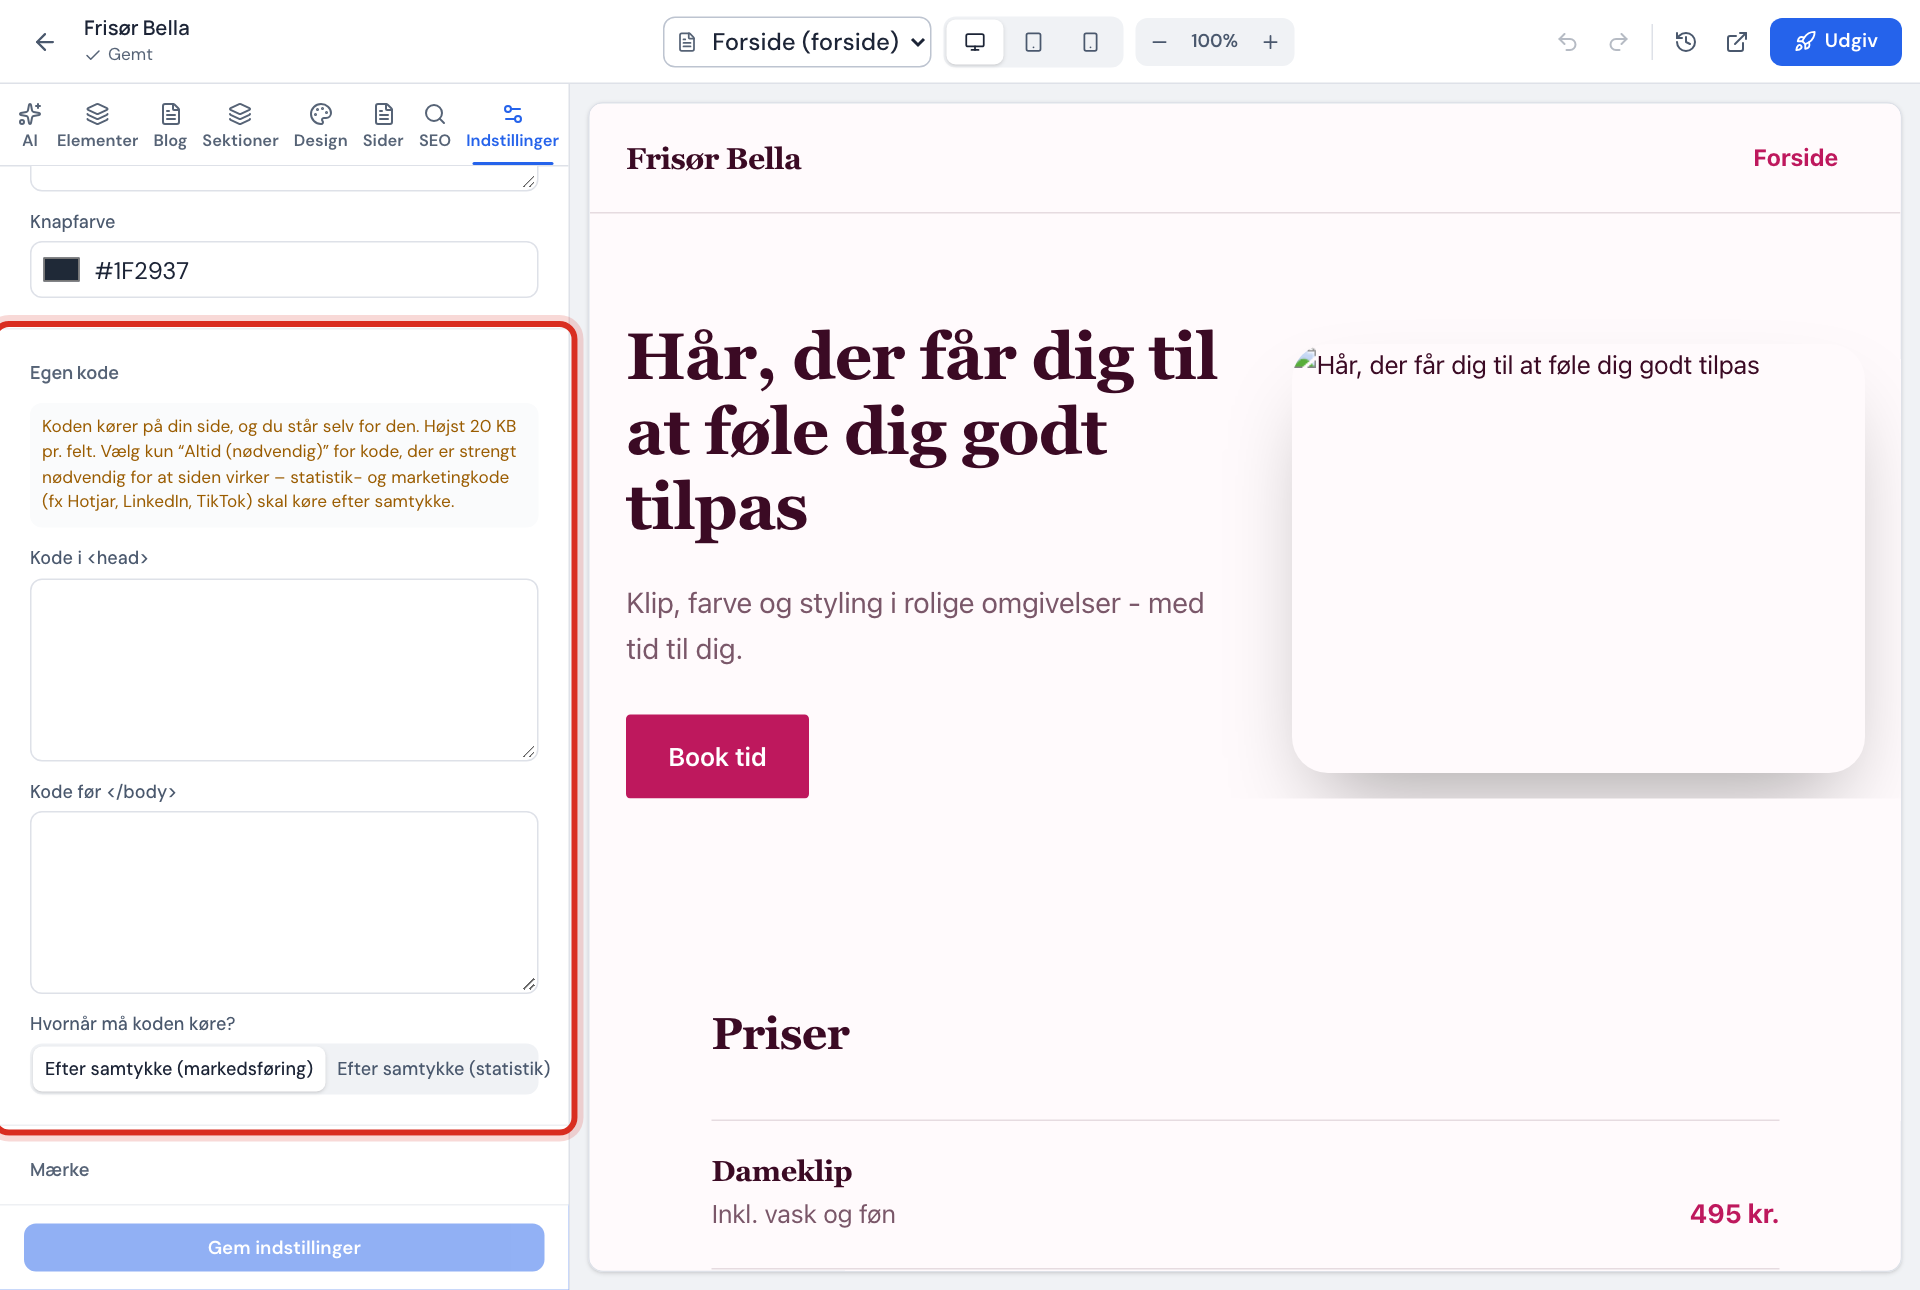Open the Sektioner tab

pos(240,126)
